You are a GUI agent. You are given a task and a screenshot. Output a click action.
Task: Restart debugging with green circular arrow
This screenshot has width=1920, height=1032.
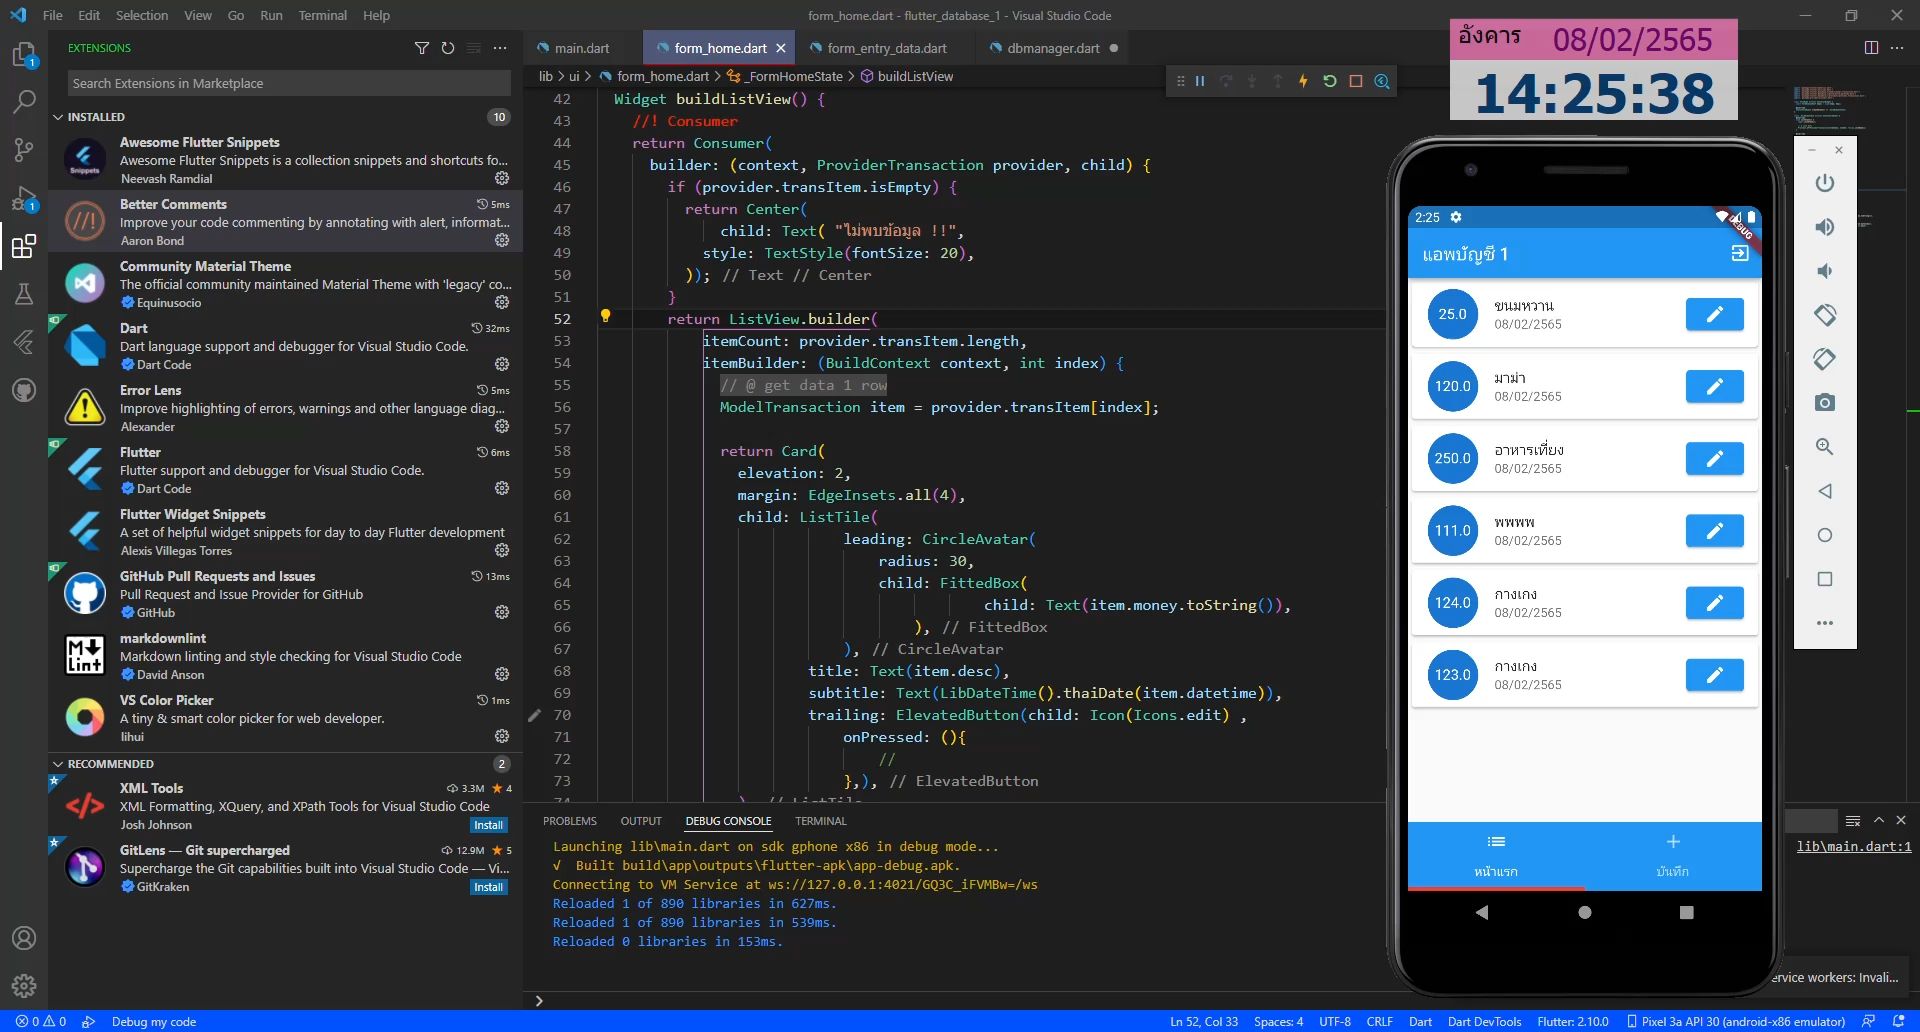[1330, 81]
